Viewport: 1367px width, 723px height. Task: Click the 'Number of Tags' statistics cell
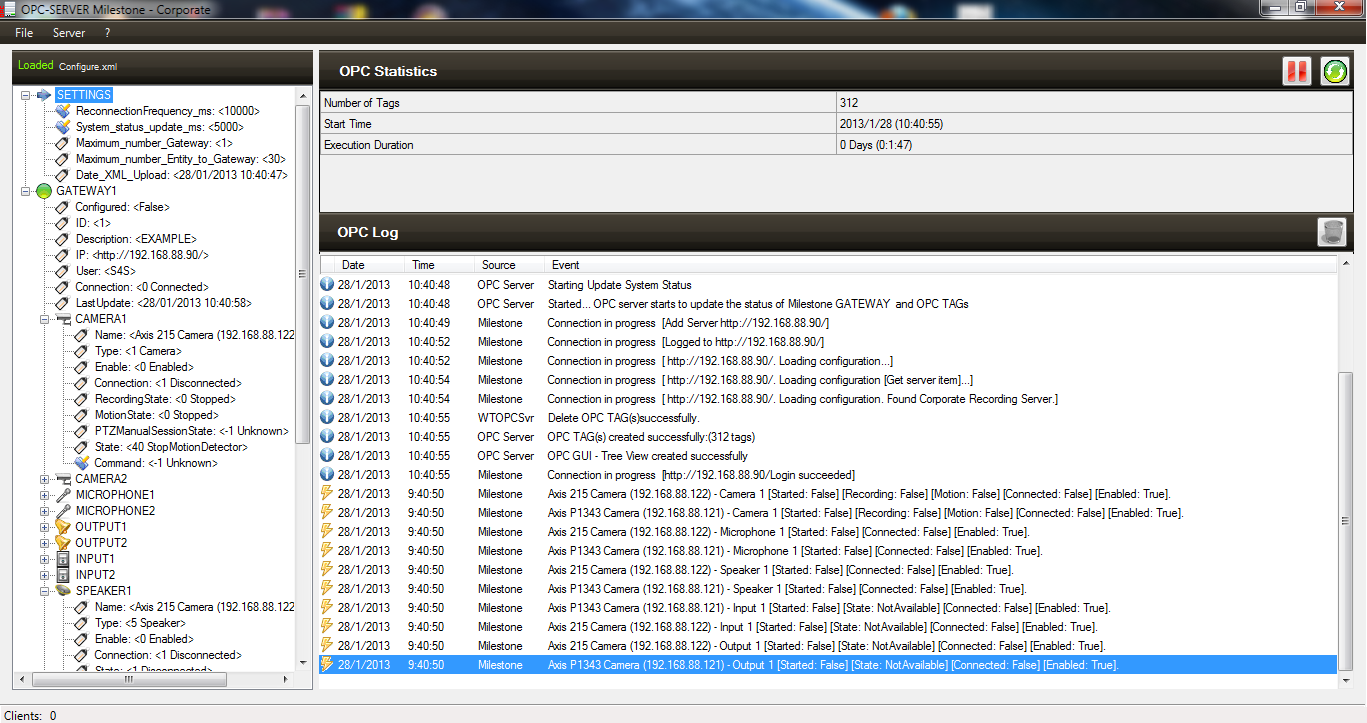point(578,103)
